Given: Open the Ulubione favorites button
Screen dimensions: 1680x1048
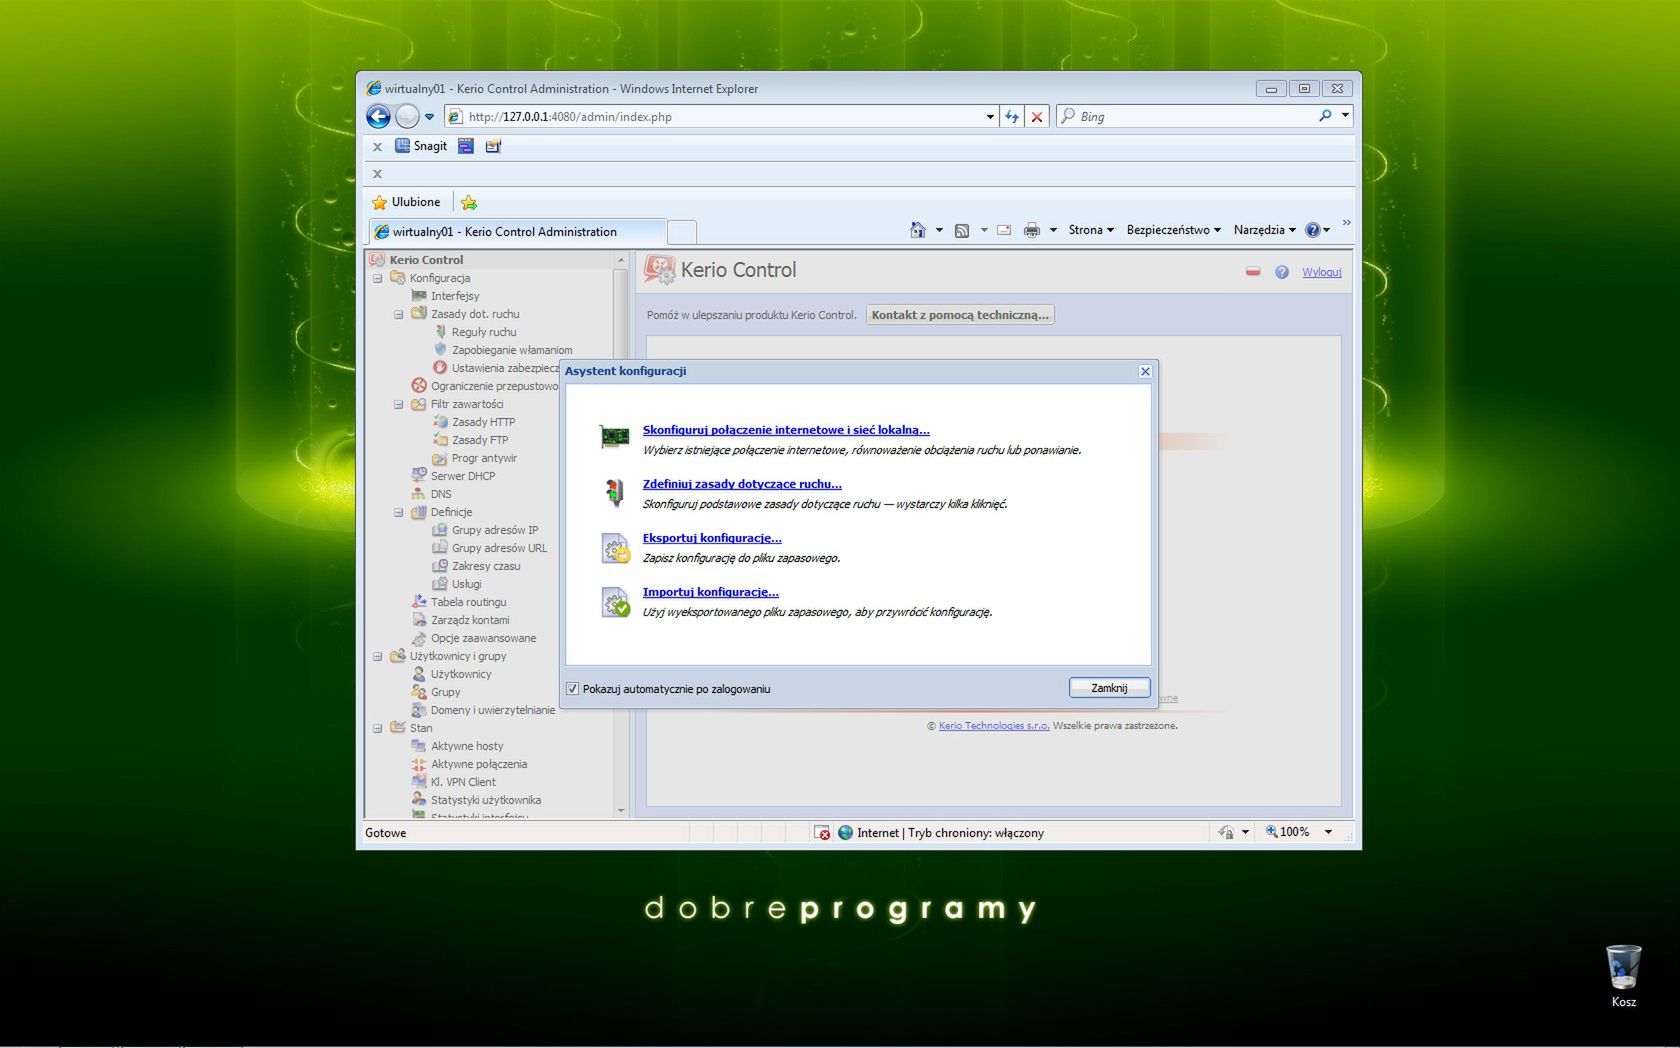Looking at the screenshot, I should pos(406,202).
